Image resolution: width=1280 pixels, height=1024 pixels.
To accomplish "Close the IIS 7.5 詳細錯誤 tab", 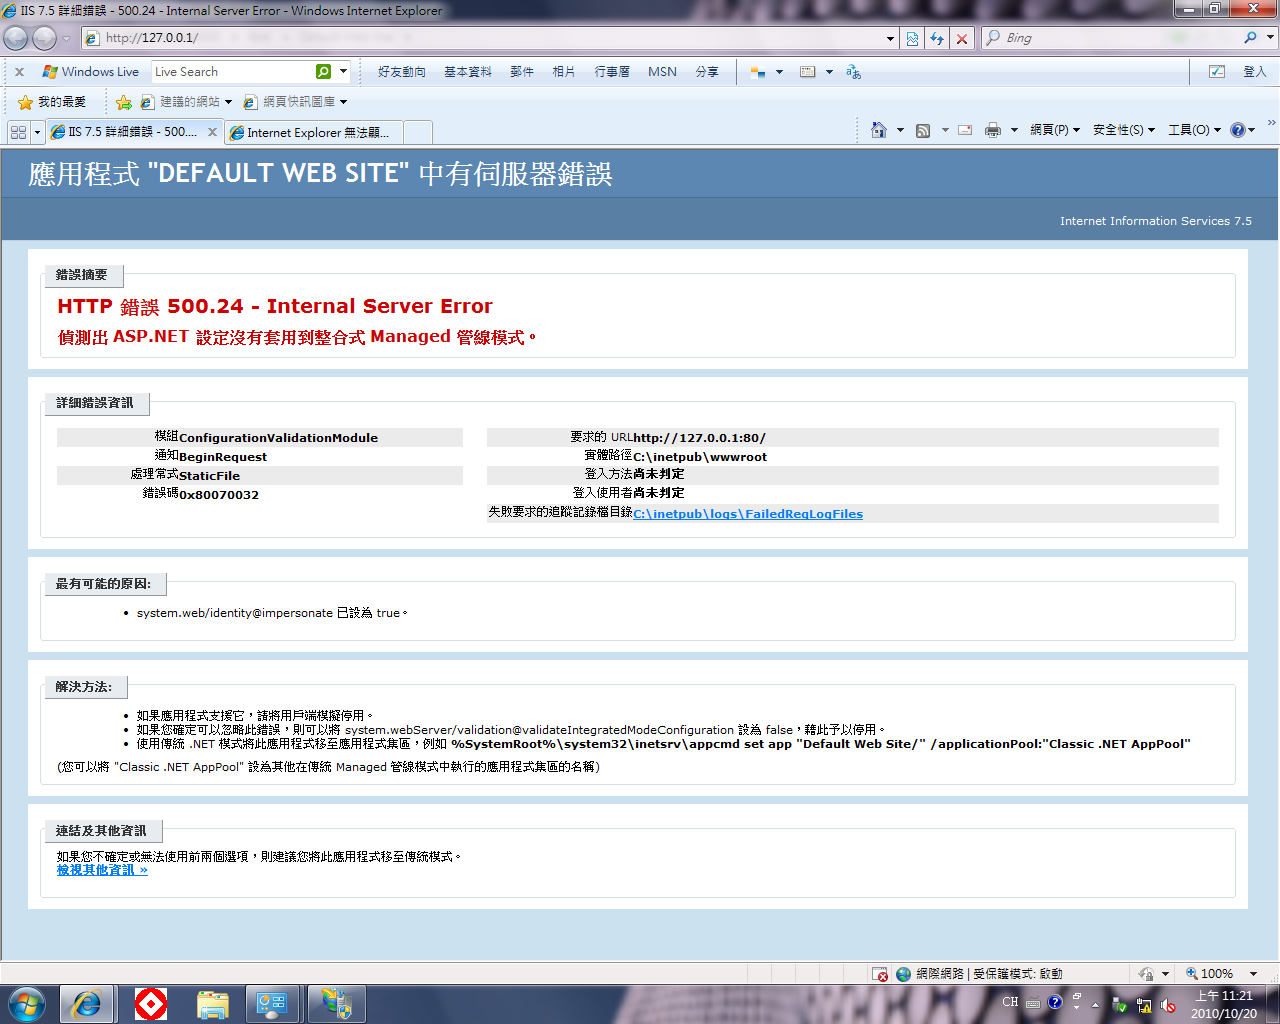I will 212,132.
